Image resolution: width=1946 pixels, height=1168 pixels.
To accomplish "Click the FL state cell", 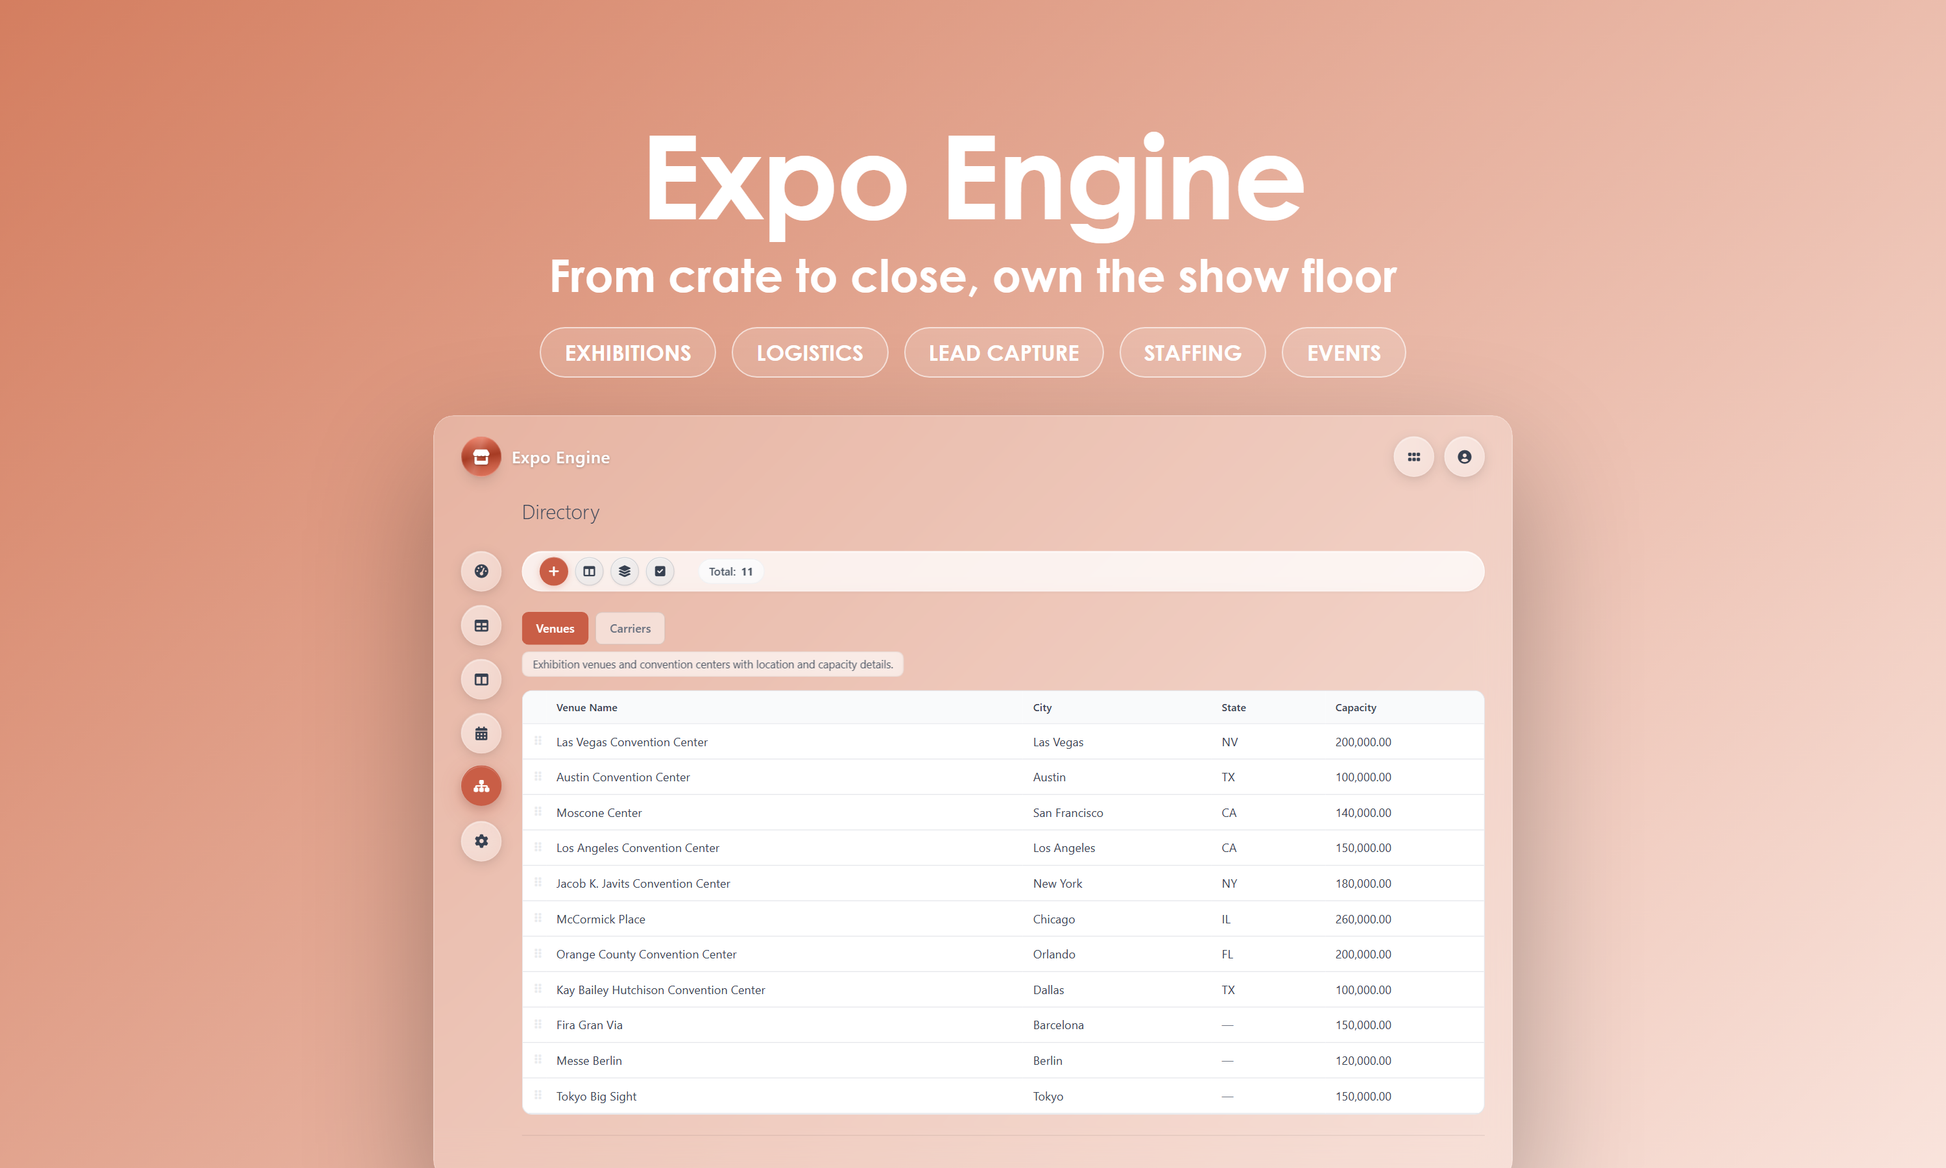I will 1227,954.
